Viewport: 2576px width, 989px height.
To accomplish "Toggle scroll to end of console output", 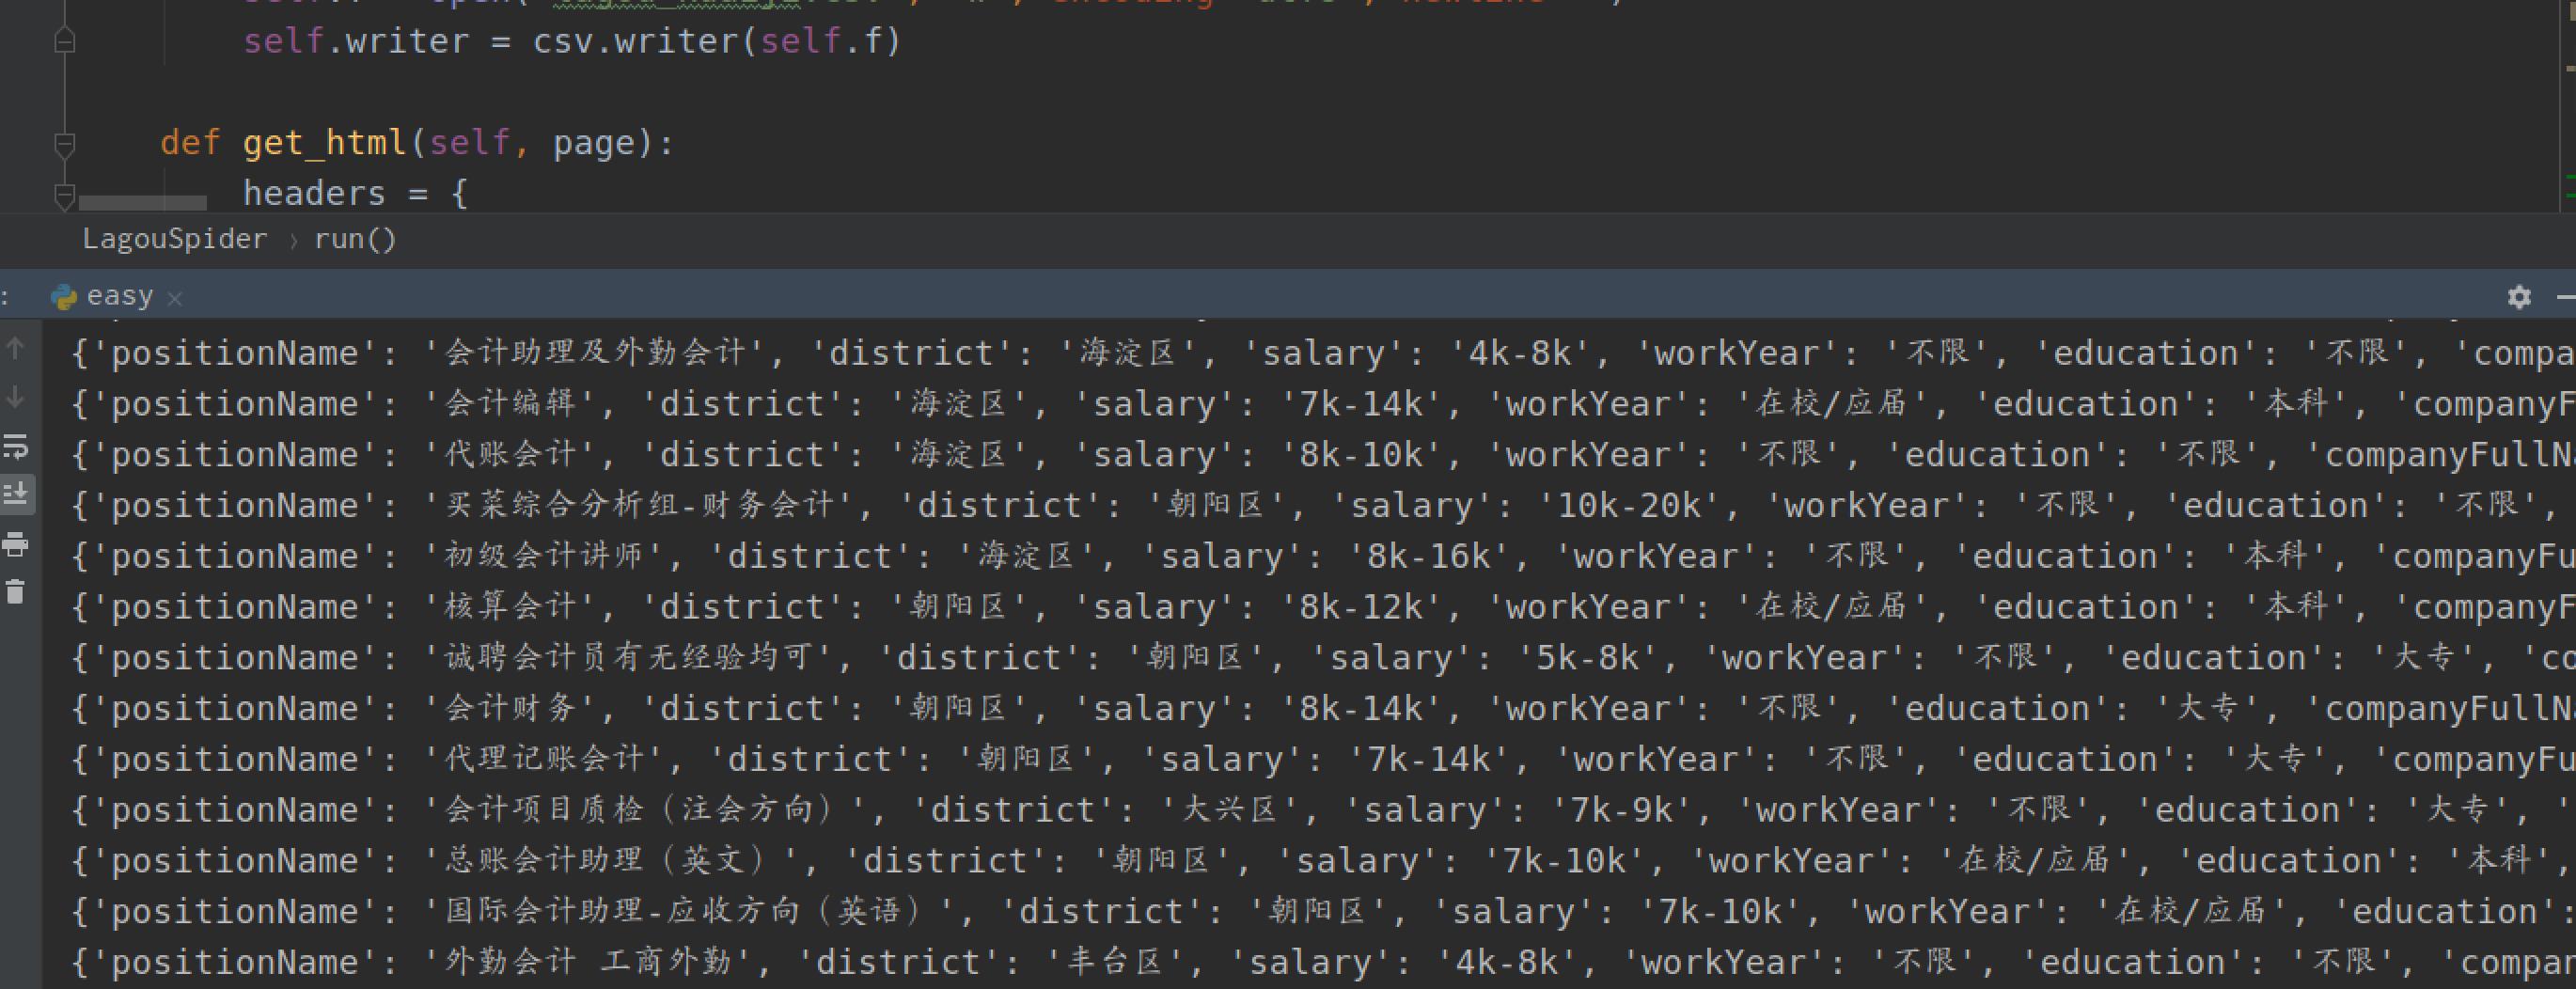I will (16, 495).
